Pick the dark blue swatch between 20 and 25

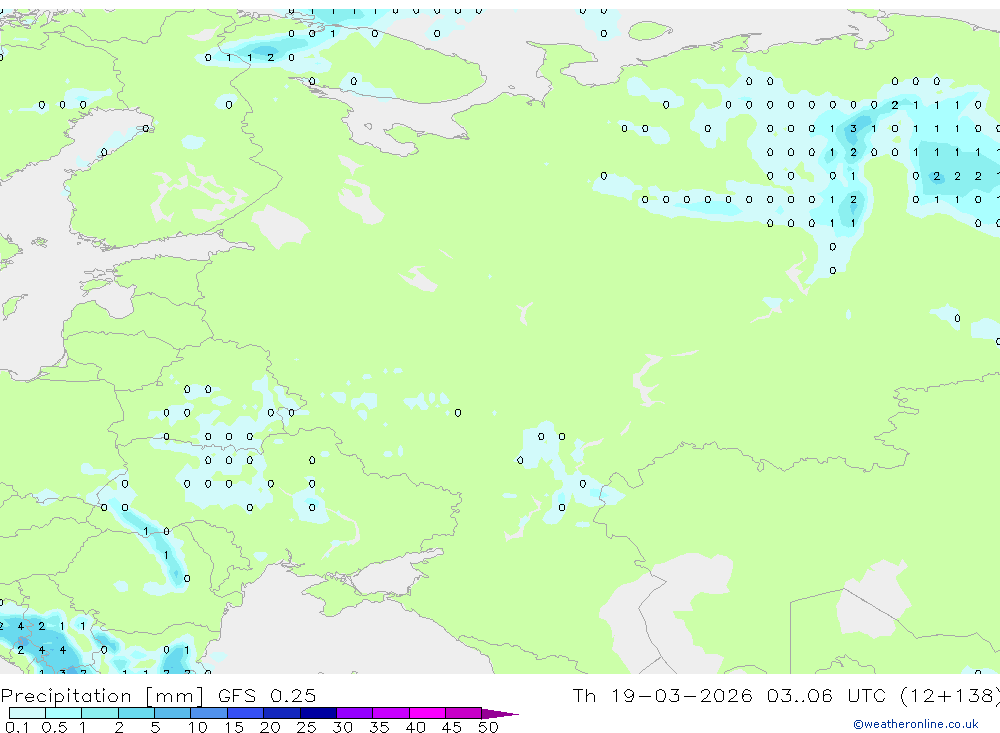282,713
